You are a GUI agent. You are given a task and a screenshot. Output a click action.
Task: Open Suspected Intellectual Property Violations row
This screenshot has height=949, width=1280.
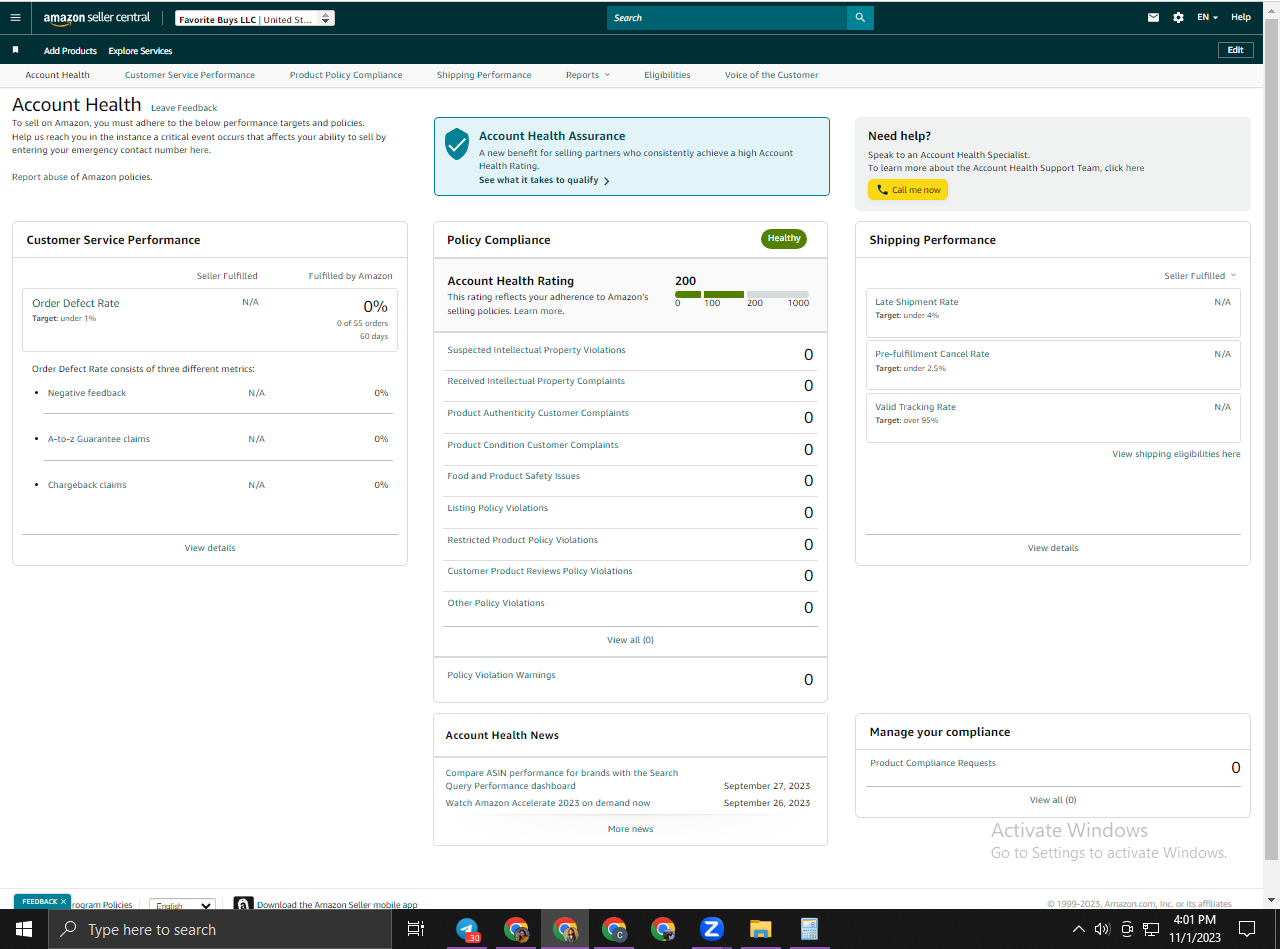click(x=630, y=352)
